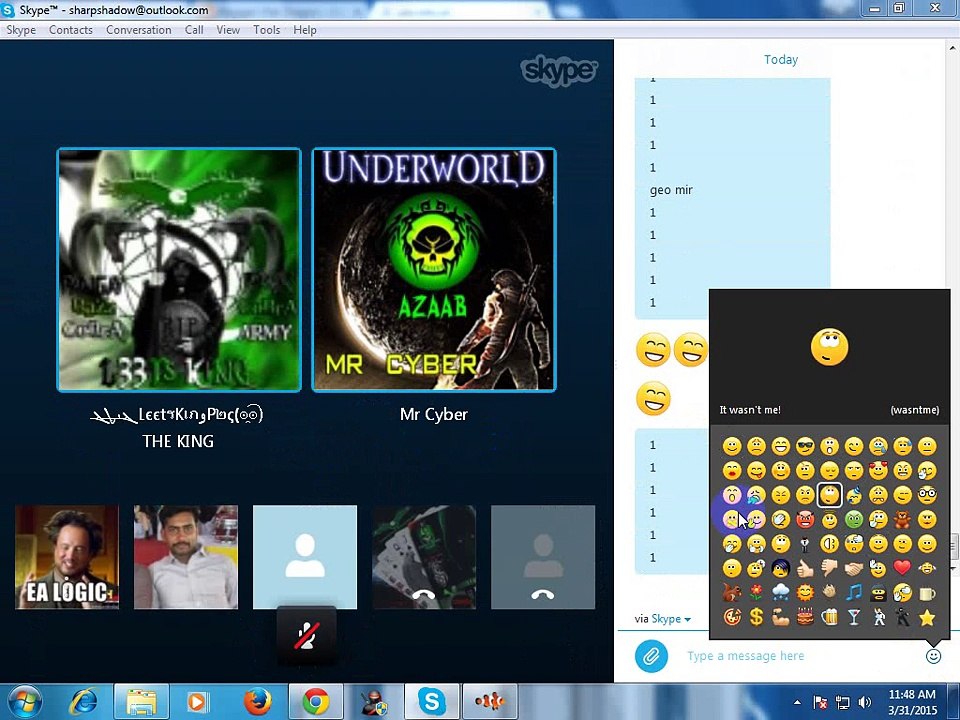Insert the gold star emoticon

pos(927,617)
